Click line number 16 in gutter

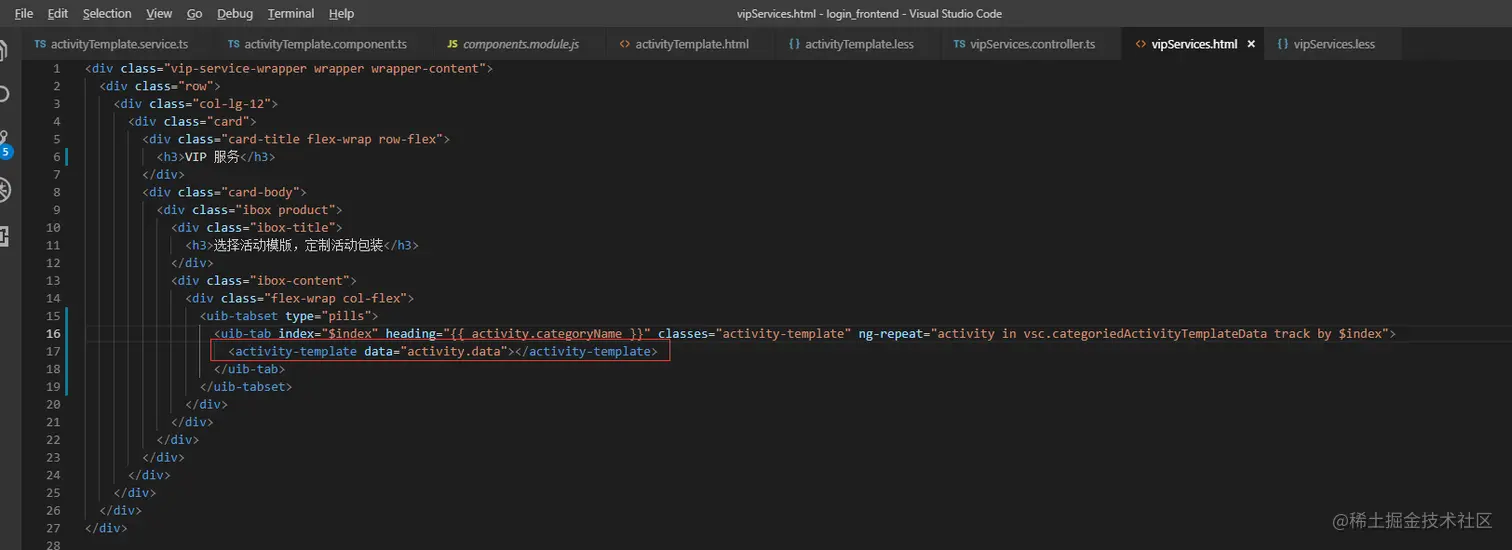pyautogui.click(x=53, y=333)
